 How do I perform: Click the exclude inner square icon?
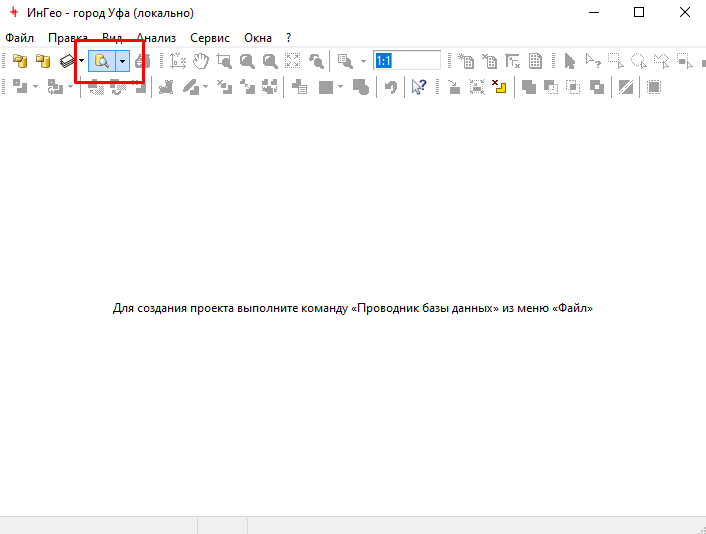tap(597, 87)
